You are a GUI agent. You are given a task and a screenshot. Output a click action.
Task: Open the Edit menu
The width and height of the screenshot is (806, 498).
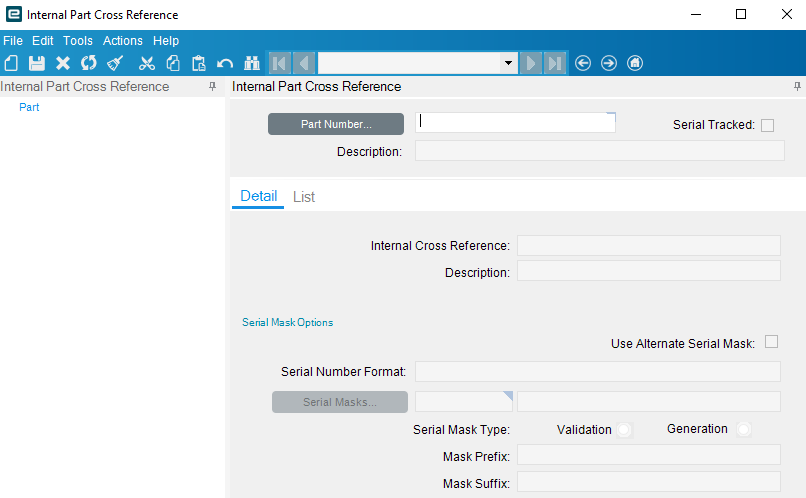pos(43,41)
